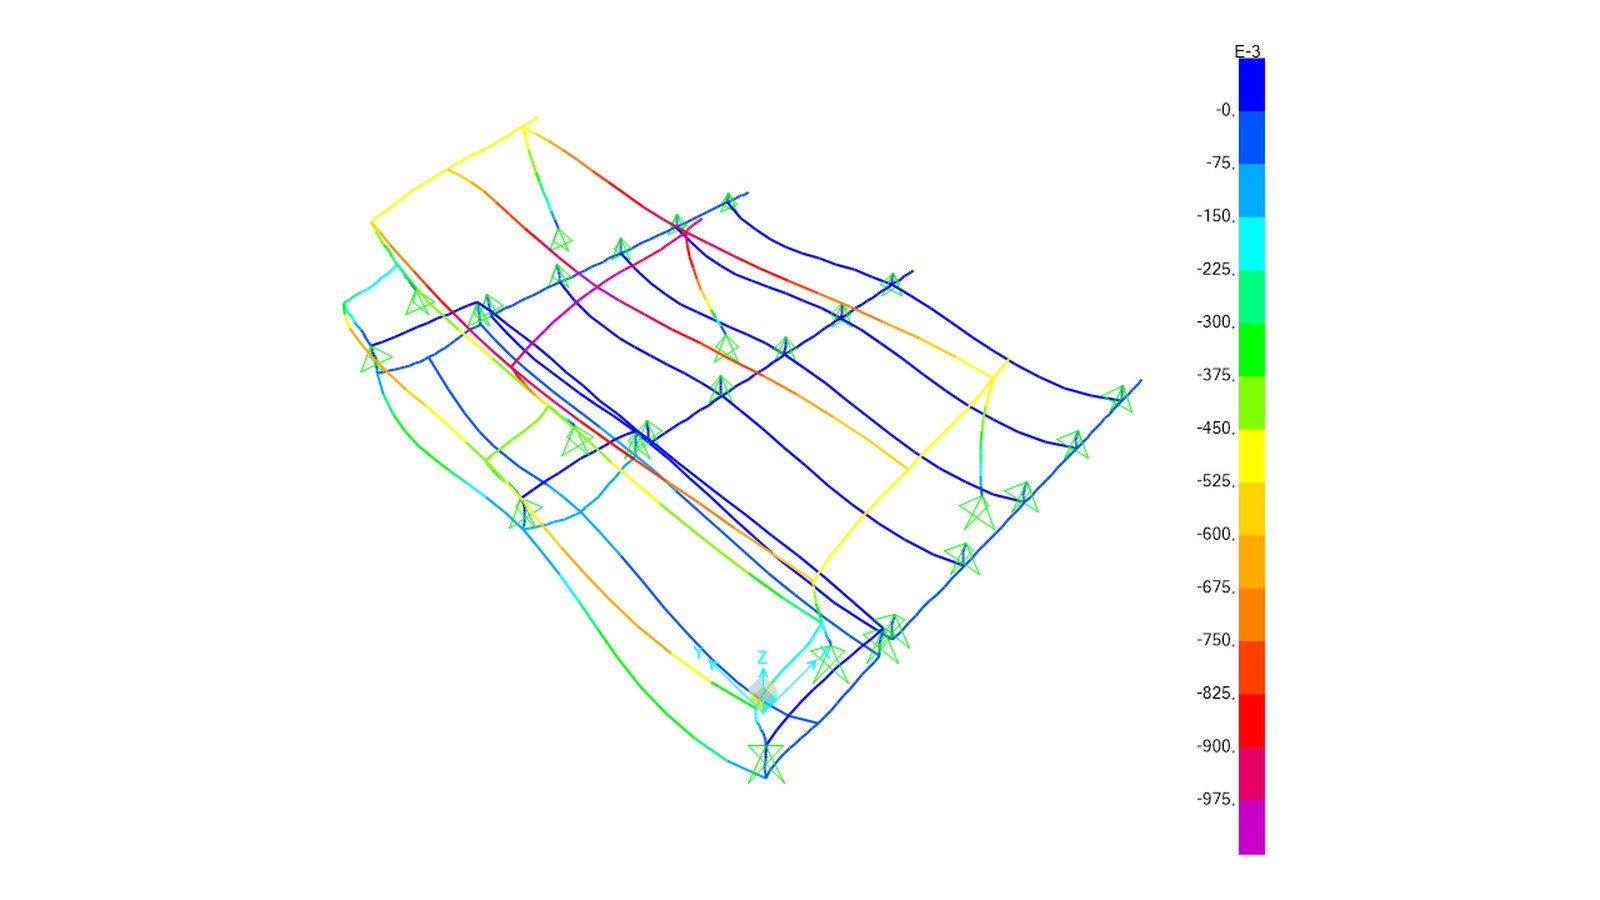Pick the red legend band between -825. and -900.

point(1251,720)
